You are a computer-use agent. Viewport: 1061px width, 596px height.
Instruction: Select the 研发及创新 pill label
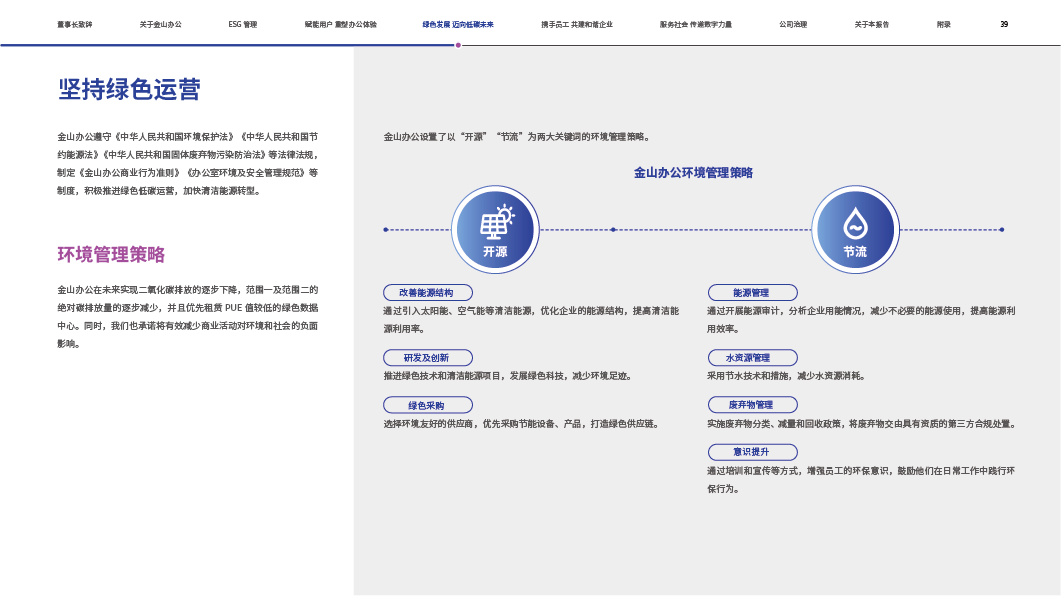click(x=427, y=358)
